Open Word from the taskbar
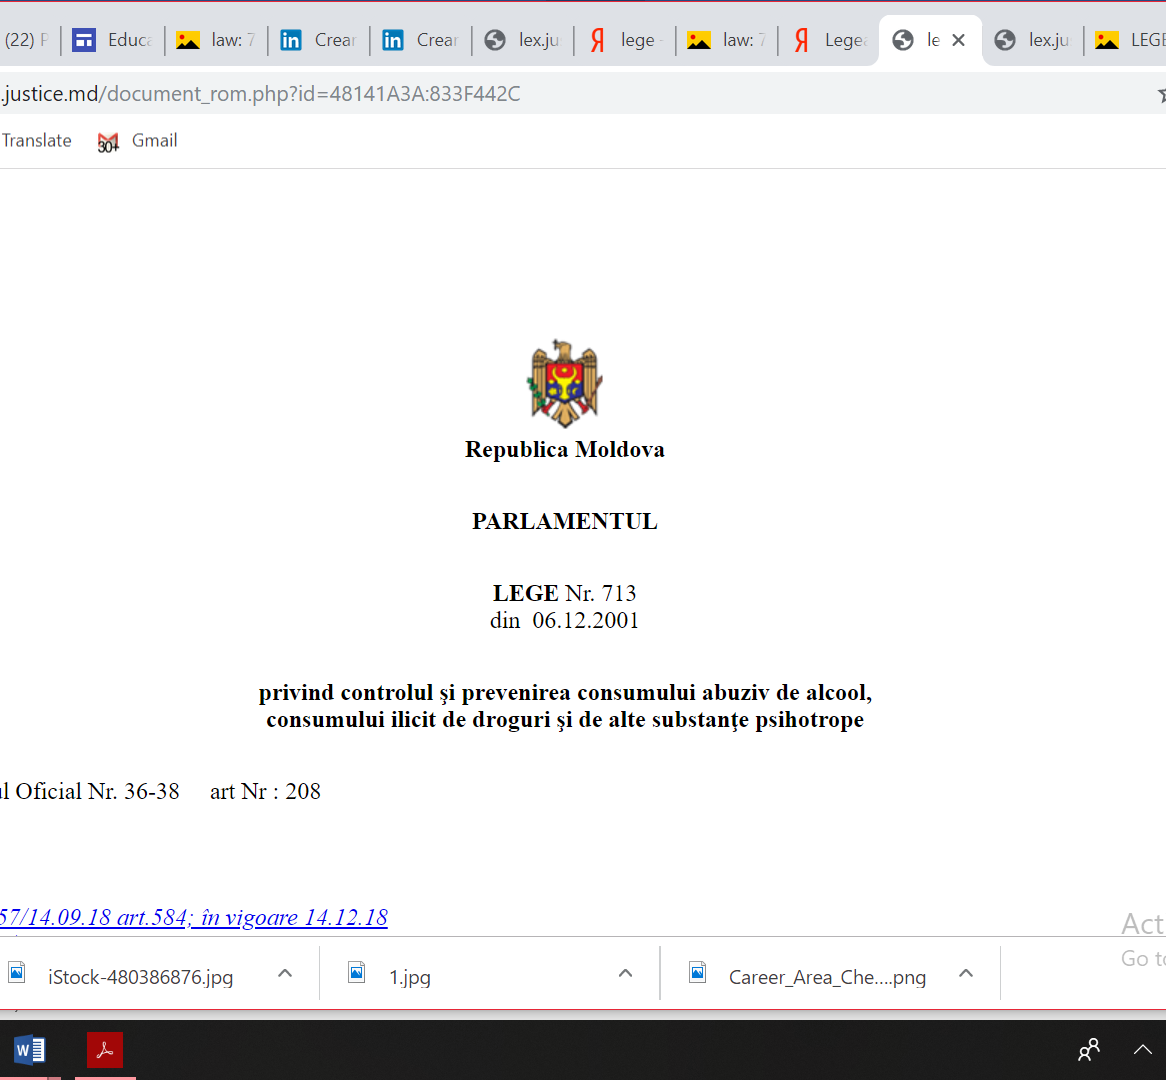1166x1080 pixels. [x=30, y=1050]
